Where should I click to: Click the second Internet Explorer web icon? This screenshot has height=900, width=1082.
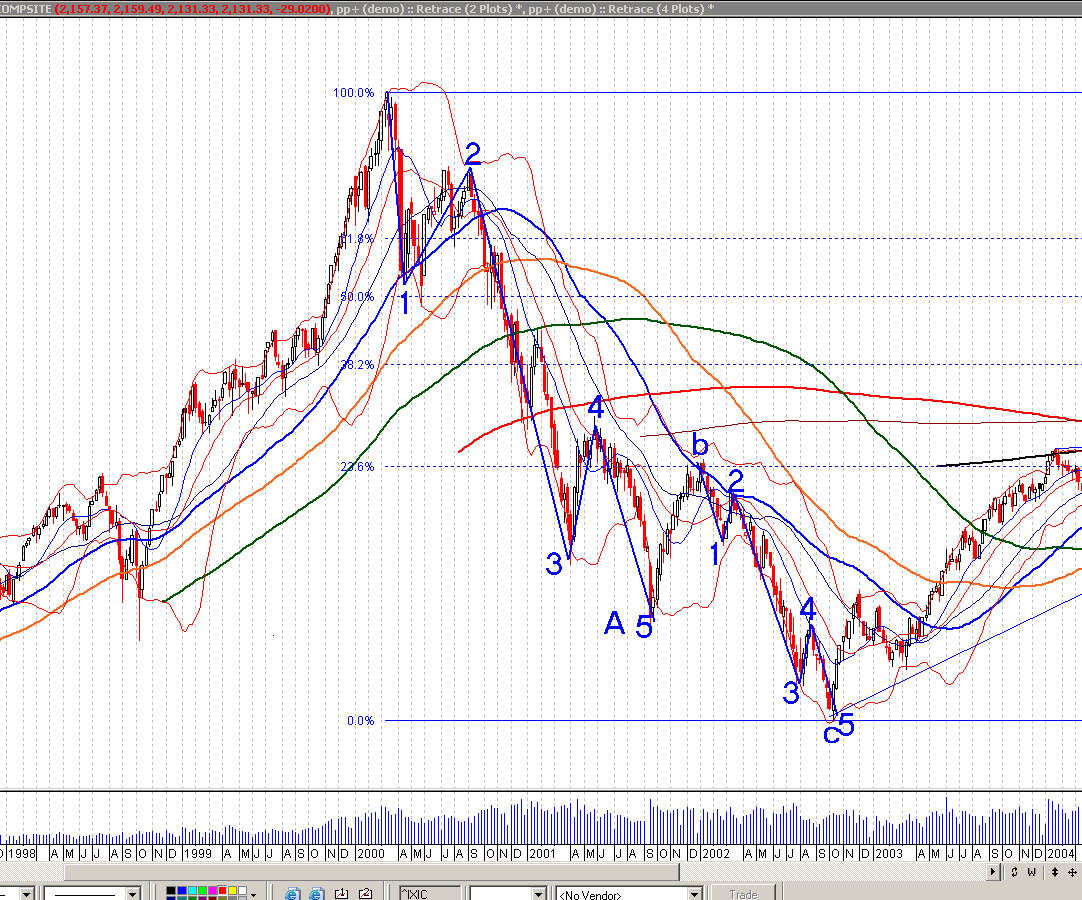coord(317,894)
